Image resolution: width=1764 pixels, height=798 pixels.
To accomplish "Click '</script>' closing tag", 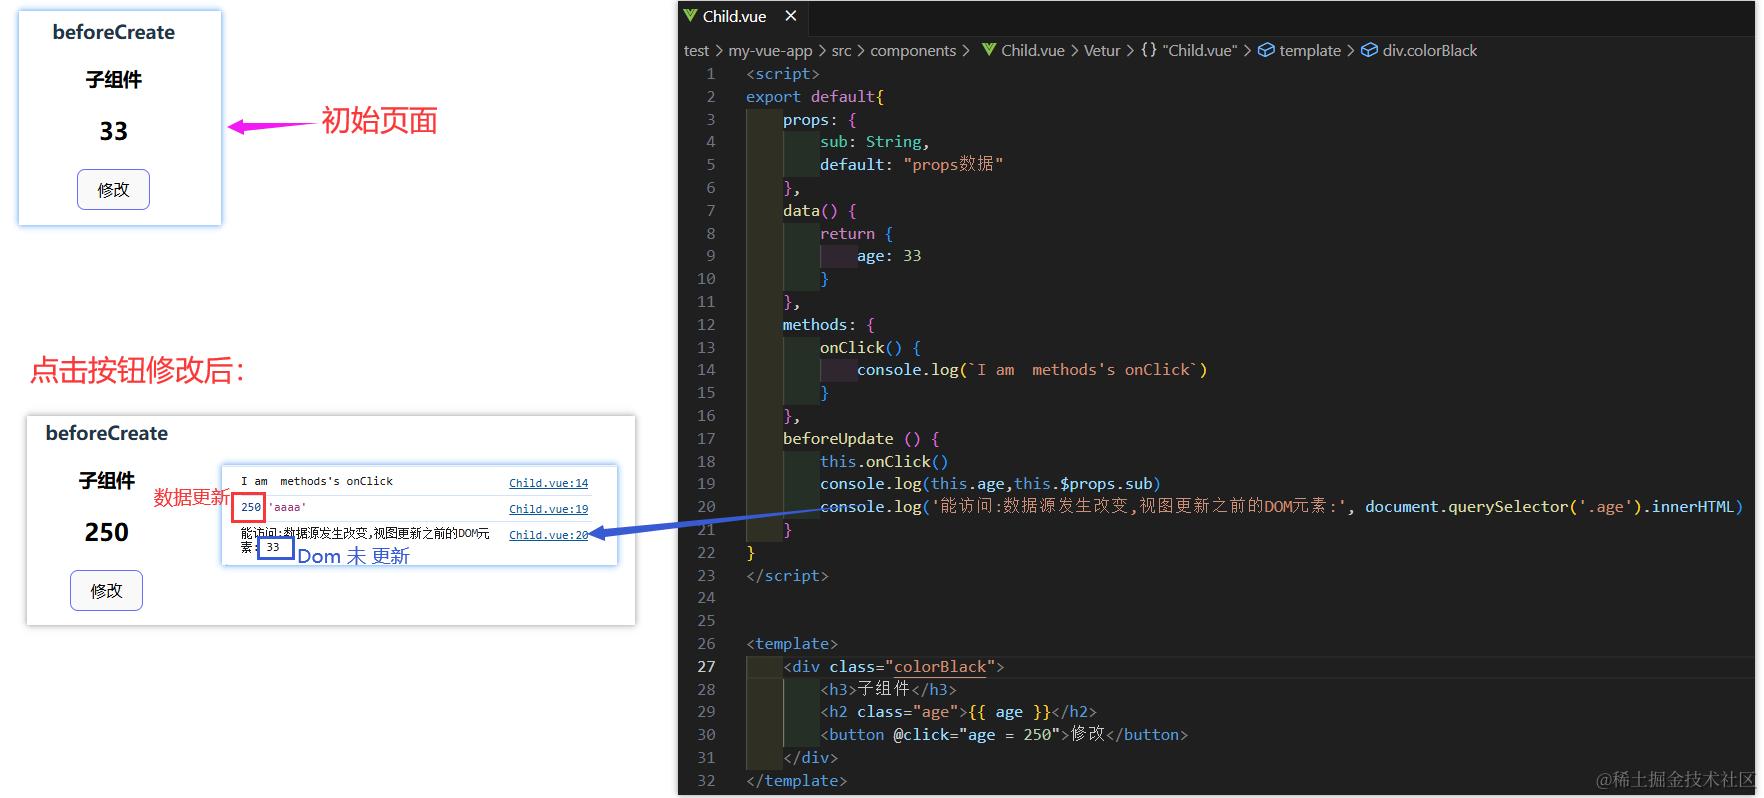I will click(787, 576).
